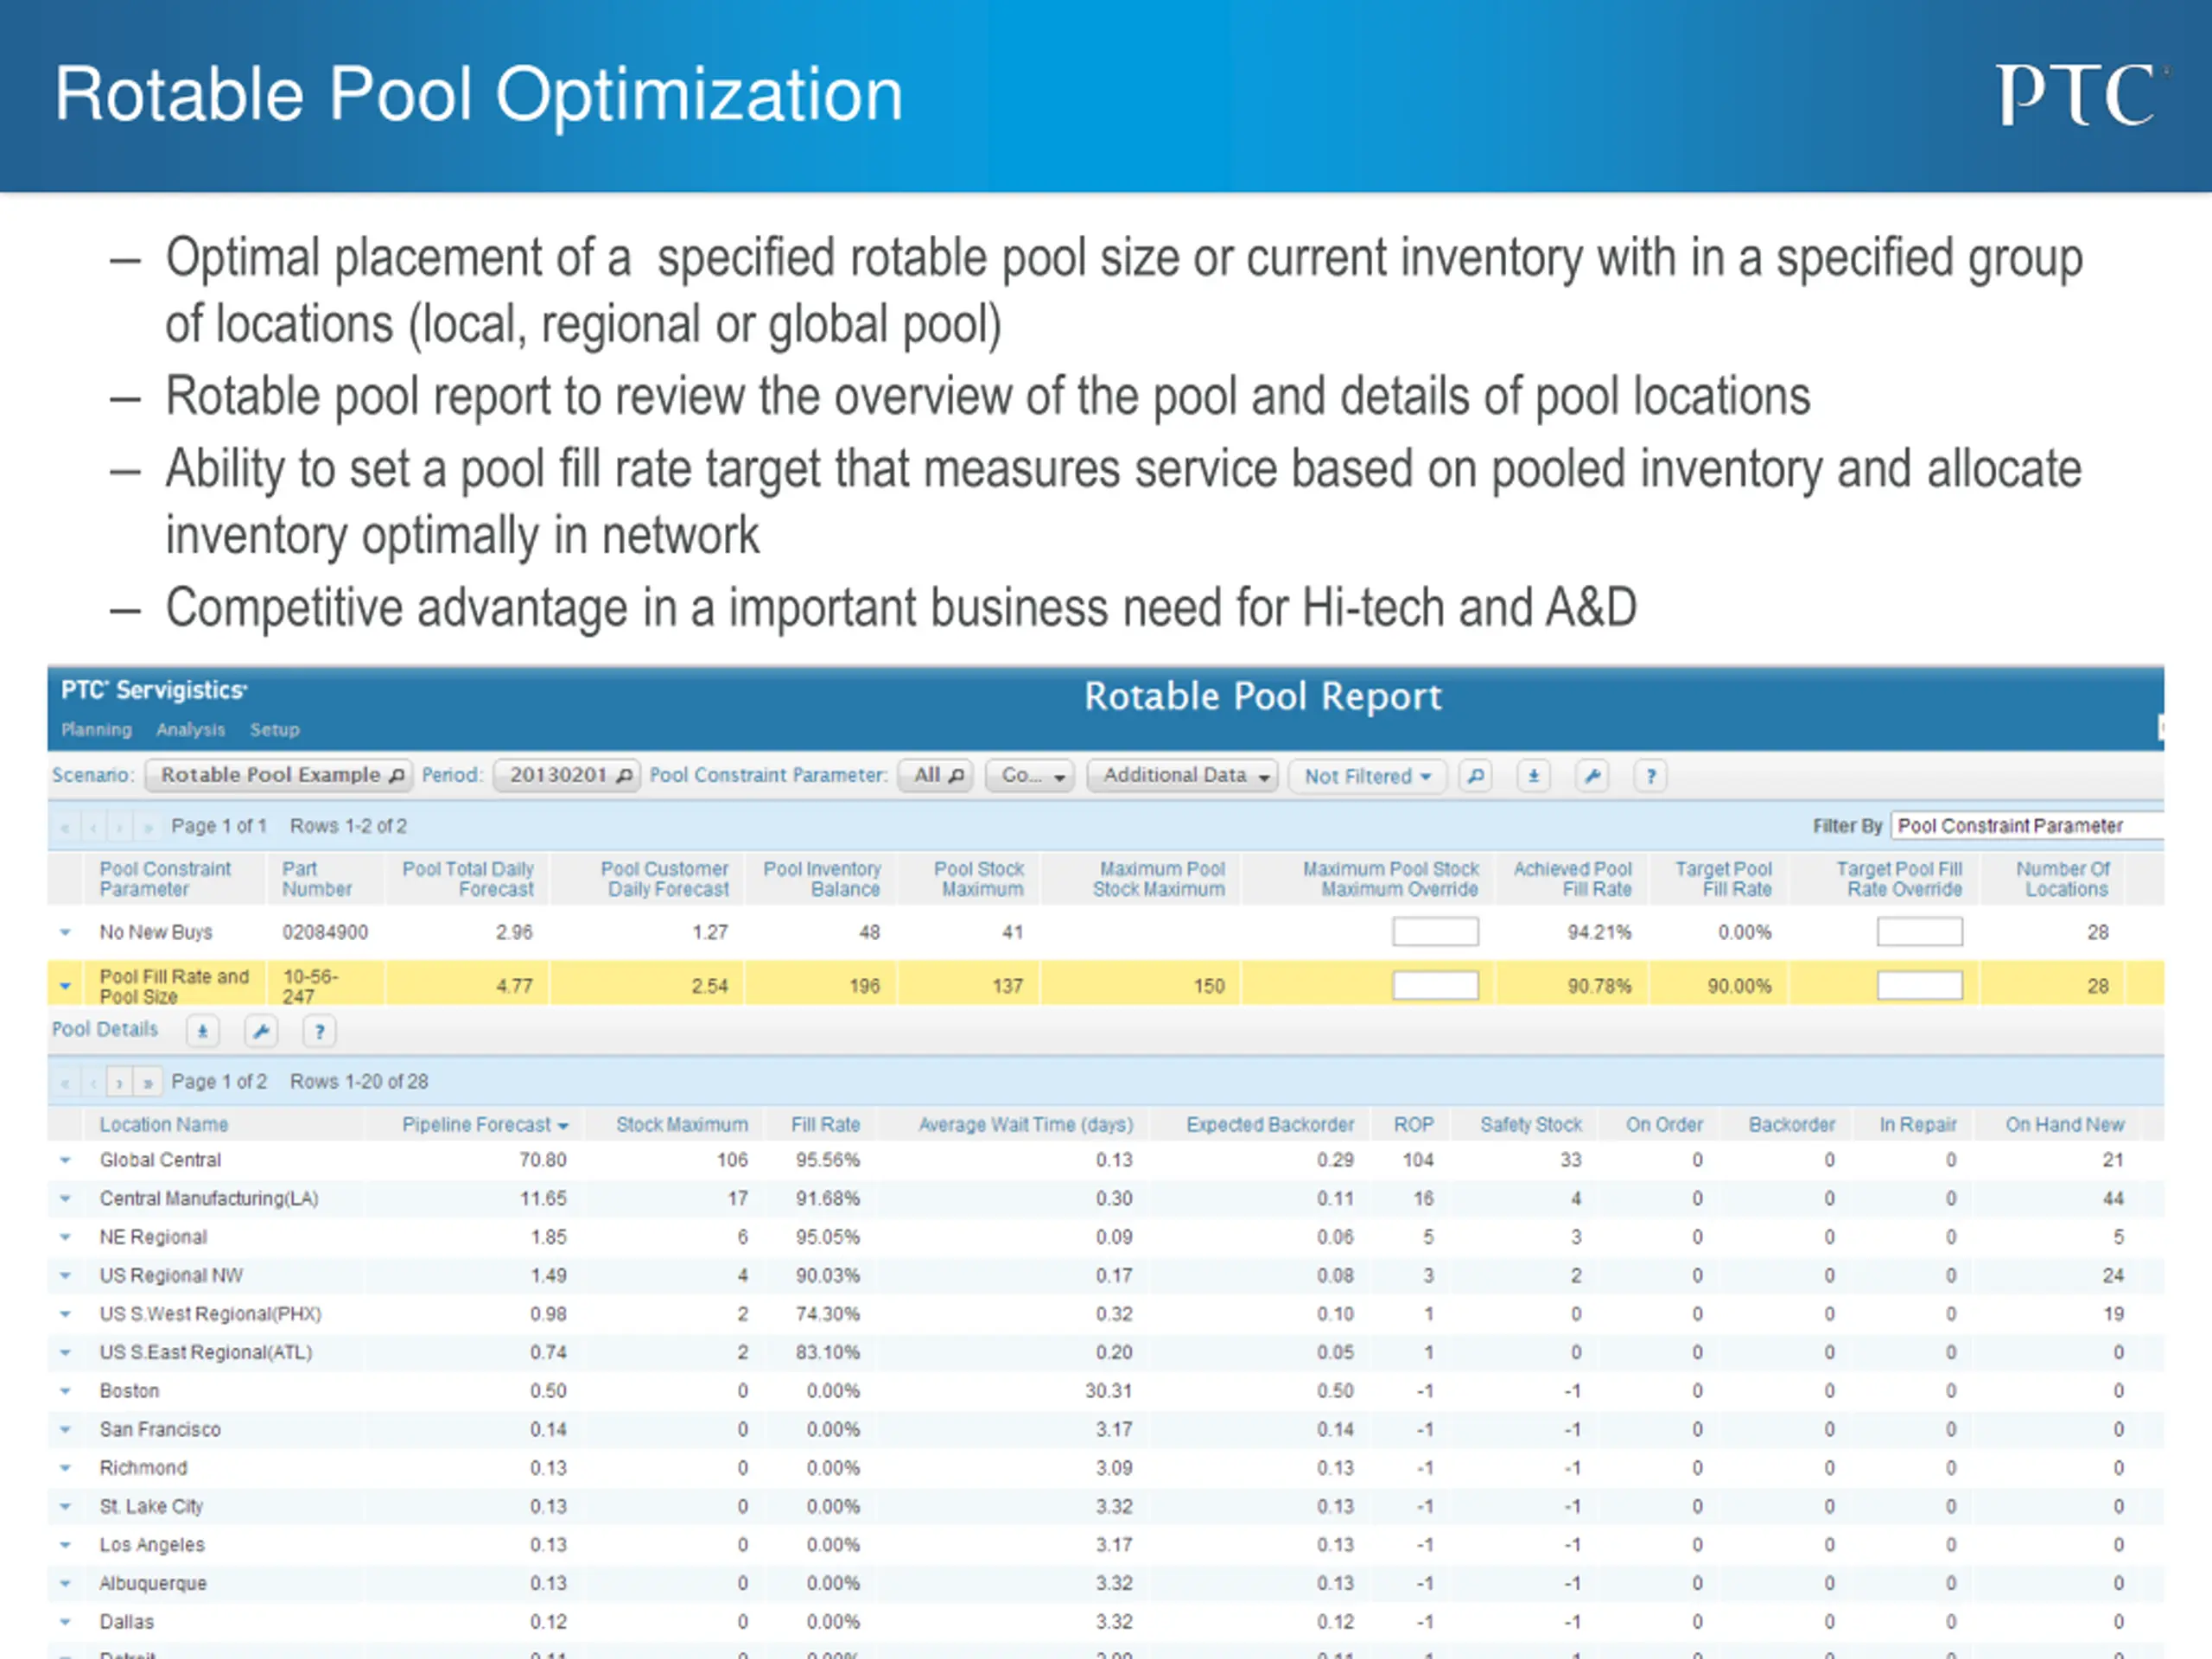2212x1659 pixels.
Task: Select the San Francisco location name
Action: [160, 1429]
